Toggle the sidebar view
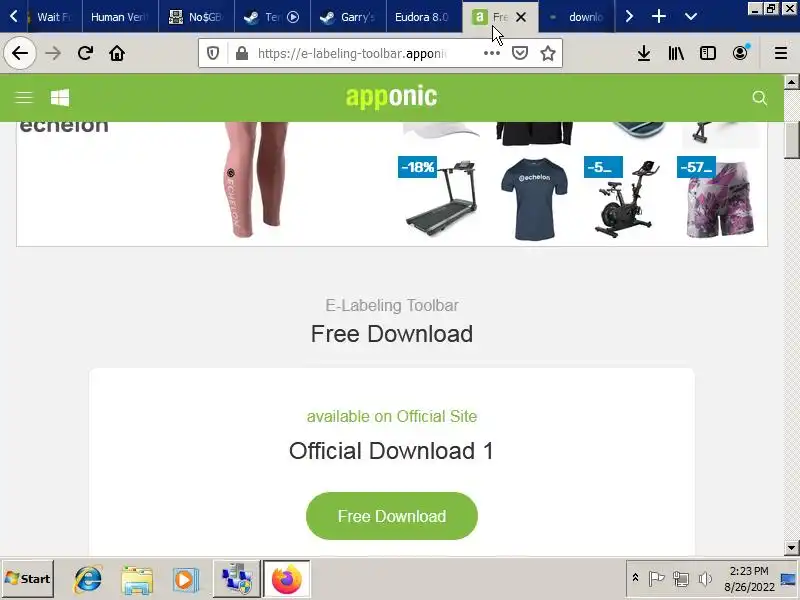 pos(708,53)
